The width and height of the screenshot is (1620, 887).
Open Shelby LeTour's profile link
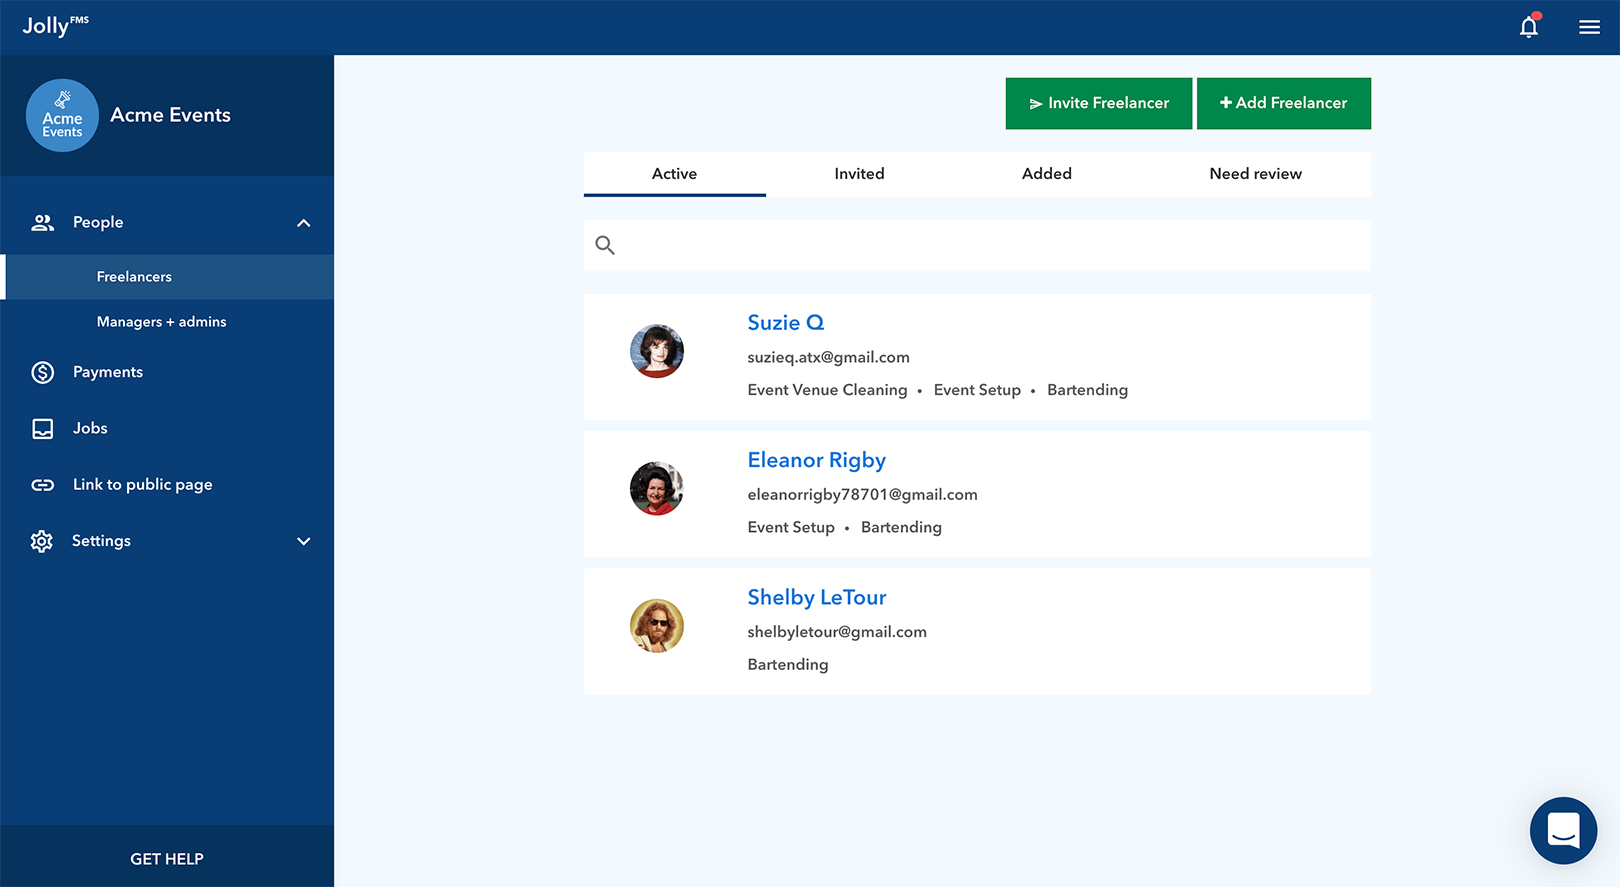[x=817, y=597]
